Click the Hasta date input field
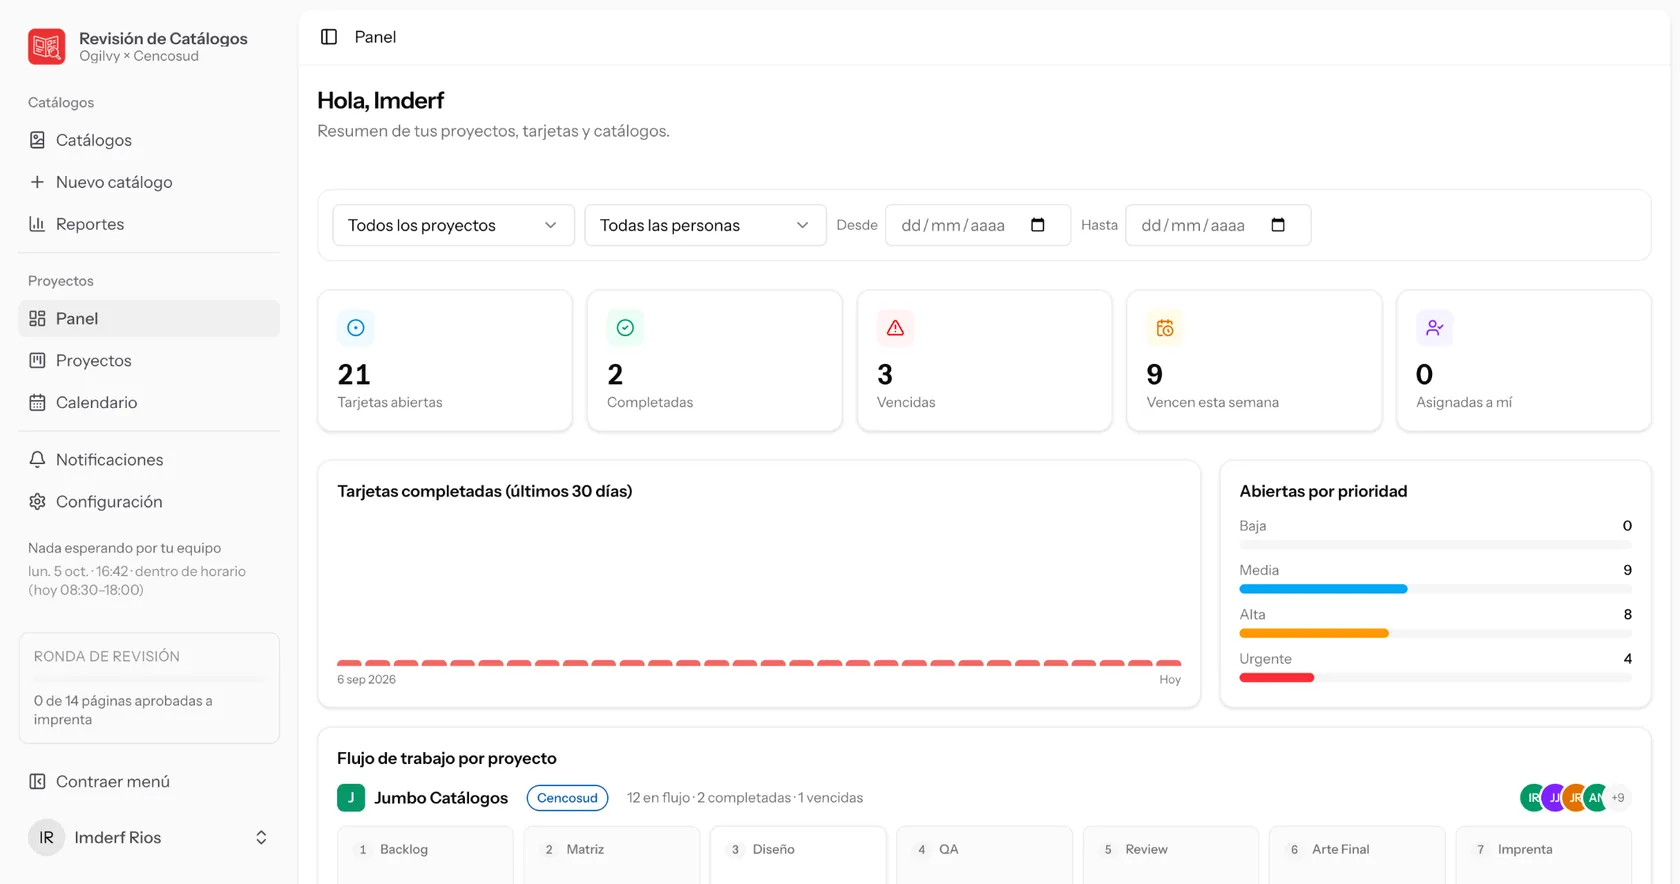This screenshot has width=1680, height=884. tap(1217, 225)
